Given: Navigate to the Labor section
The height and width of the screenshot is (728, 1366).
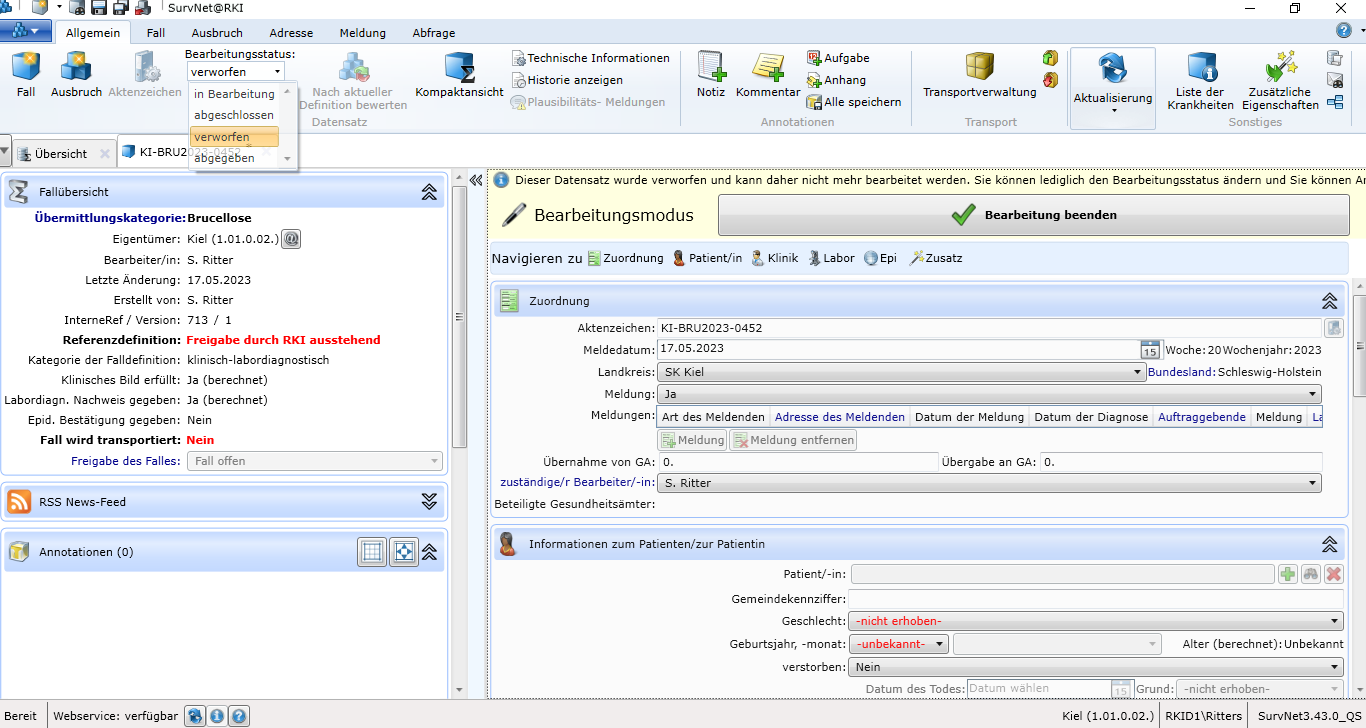Looking at the screenshot, I should [831, 258].
